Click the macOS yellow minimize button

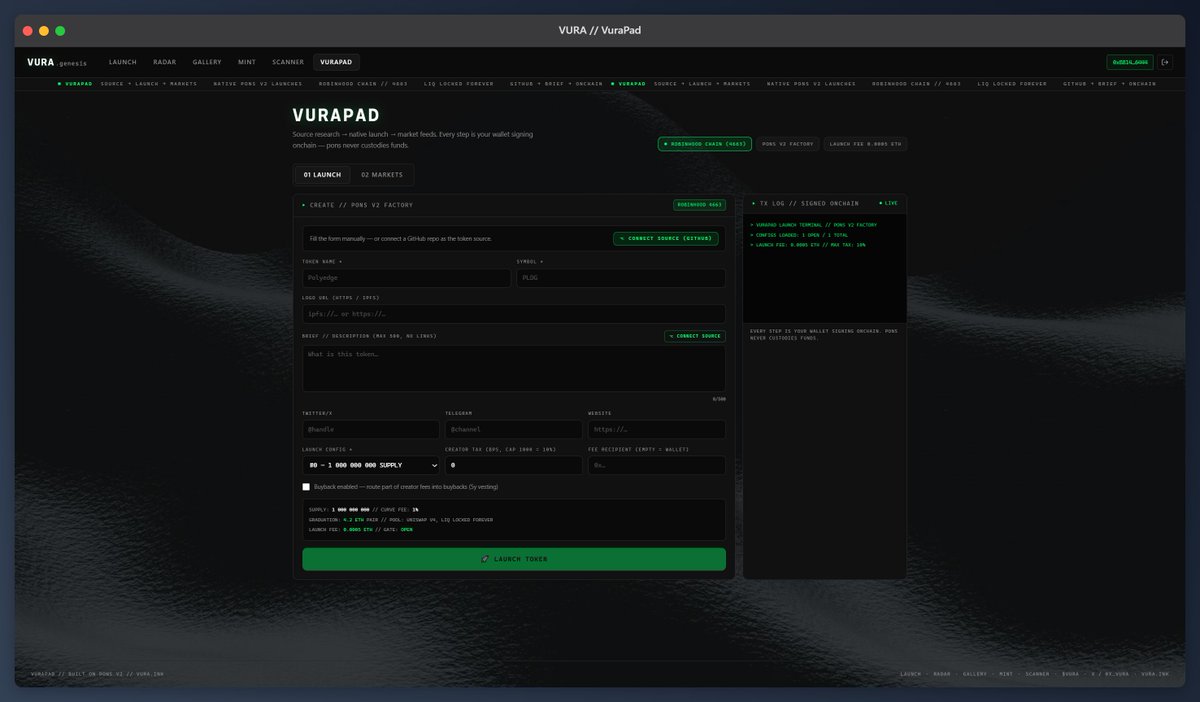(44, 31)
